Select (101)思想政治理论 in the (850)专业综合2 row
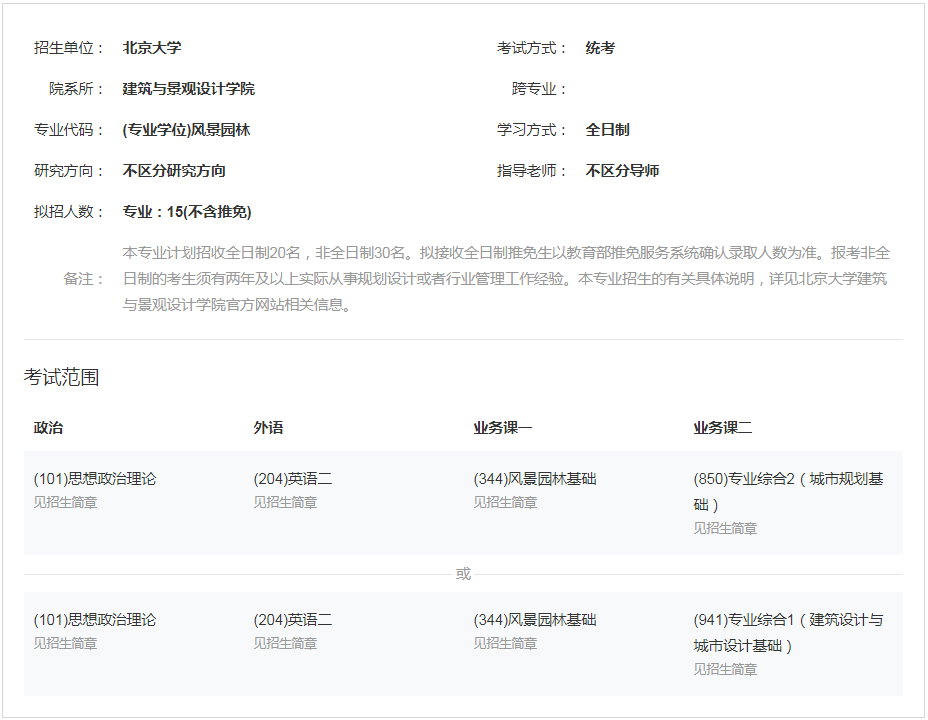This screenshot has height=720, width=928. tap(95, 479)
